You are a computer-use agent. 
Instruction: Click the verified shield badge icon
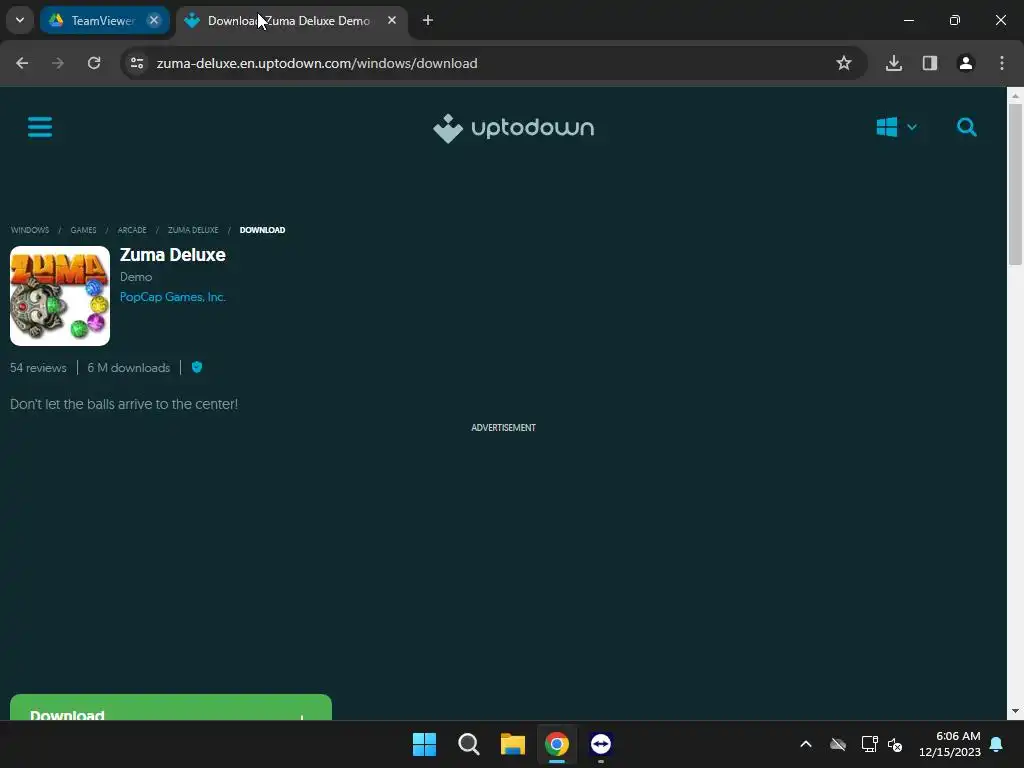point(197,367)
